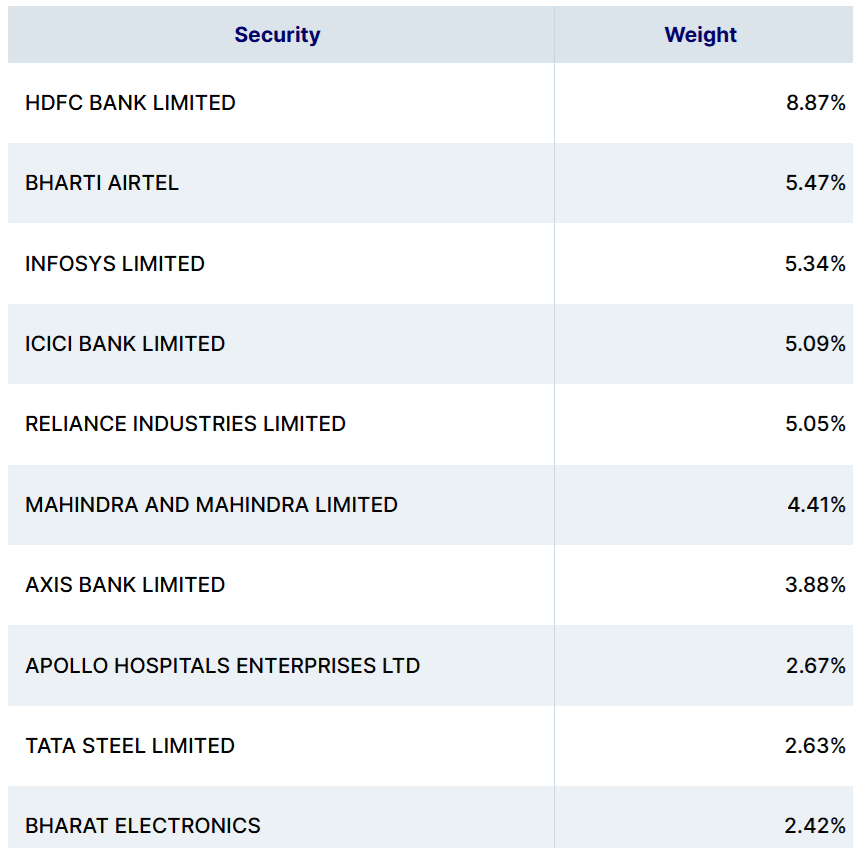Click the 8.87% weight value

click(815, 103)
